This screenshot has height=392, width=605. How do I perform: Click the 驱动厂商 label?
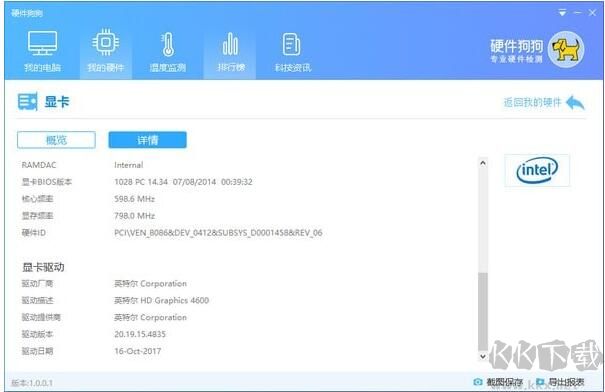(x=37, y=284)
